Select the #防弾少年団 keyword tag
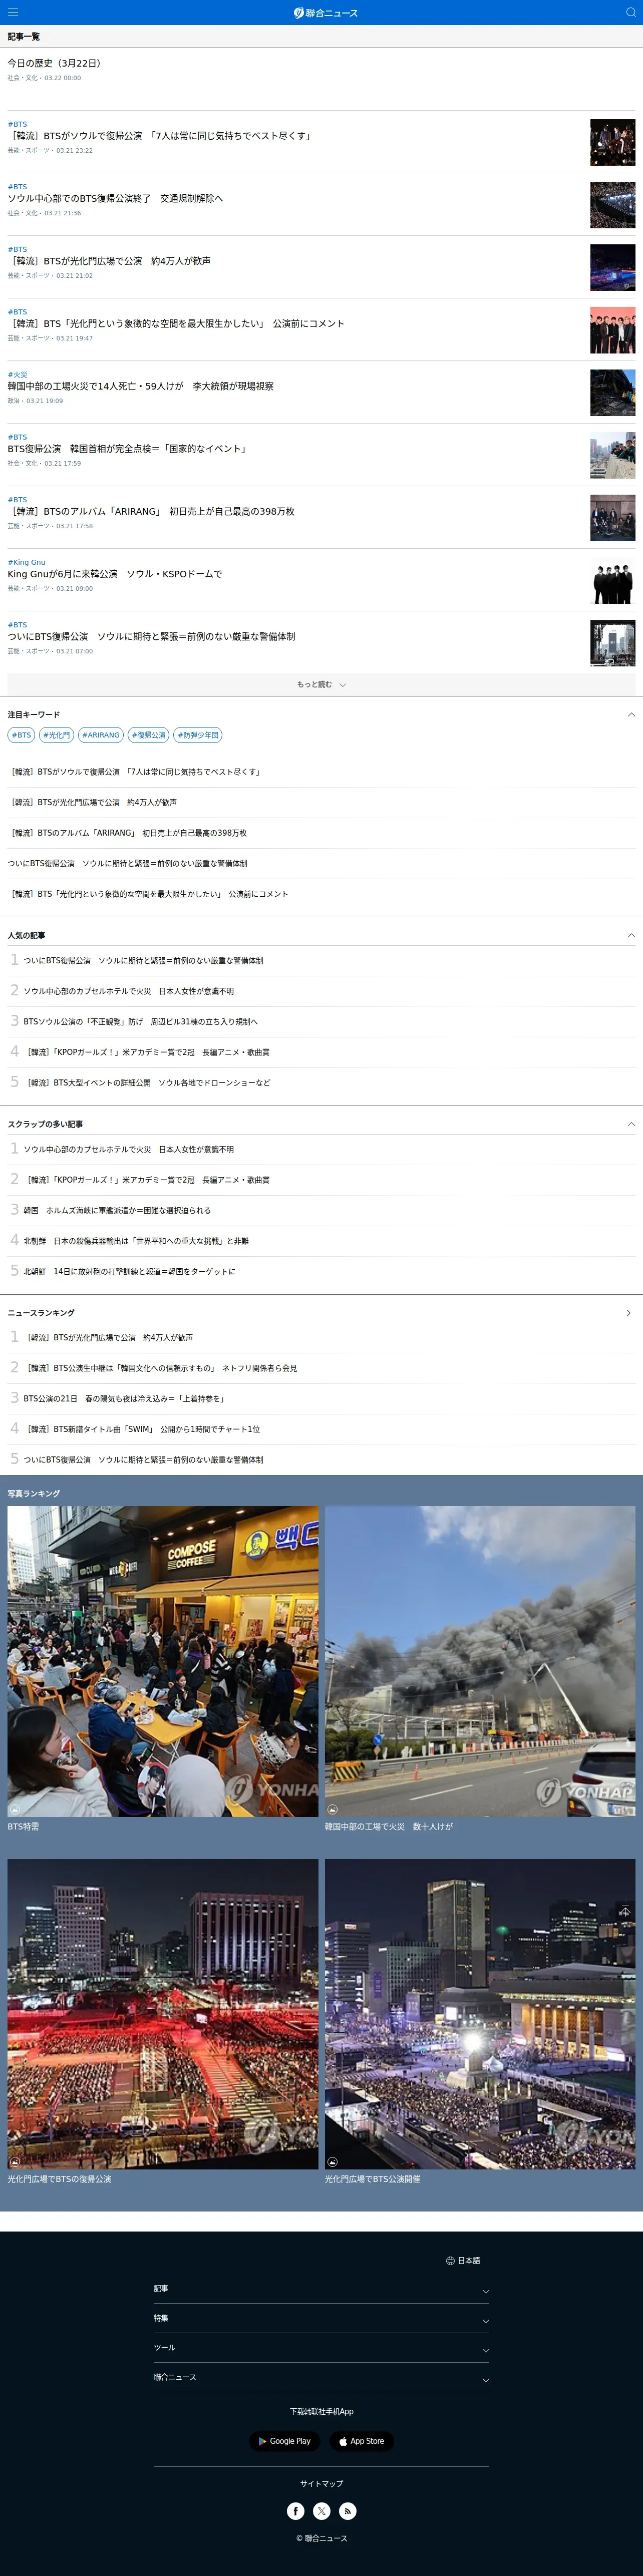The width and height of the screenshot is (643, 2576). [198, 735]
